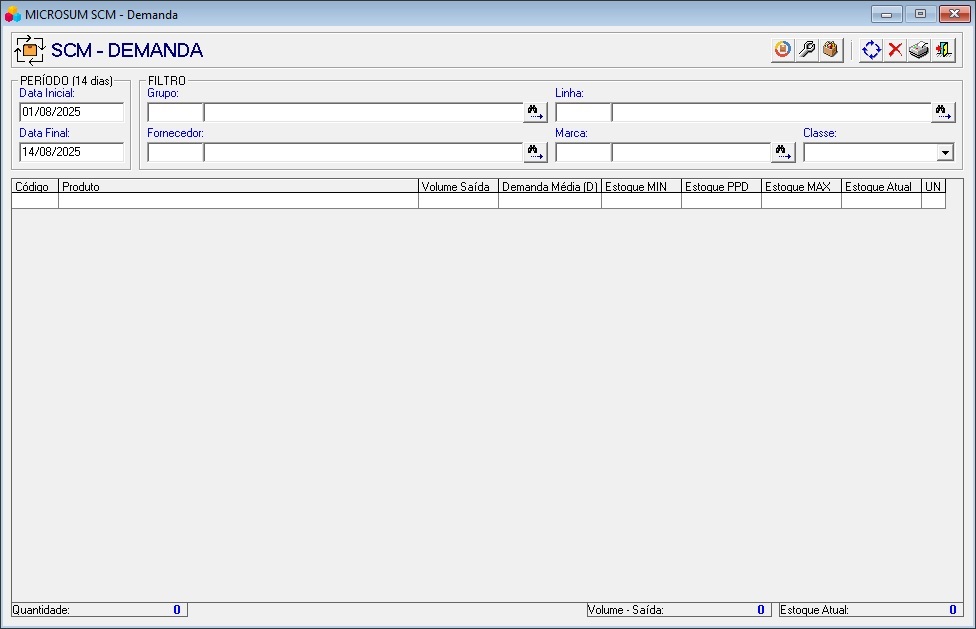The width and height of the screenshot is (976, 629).
Task: Expand the Classe dropdown
Action: click(945, 152)
